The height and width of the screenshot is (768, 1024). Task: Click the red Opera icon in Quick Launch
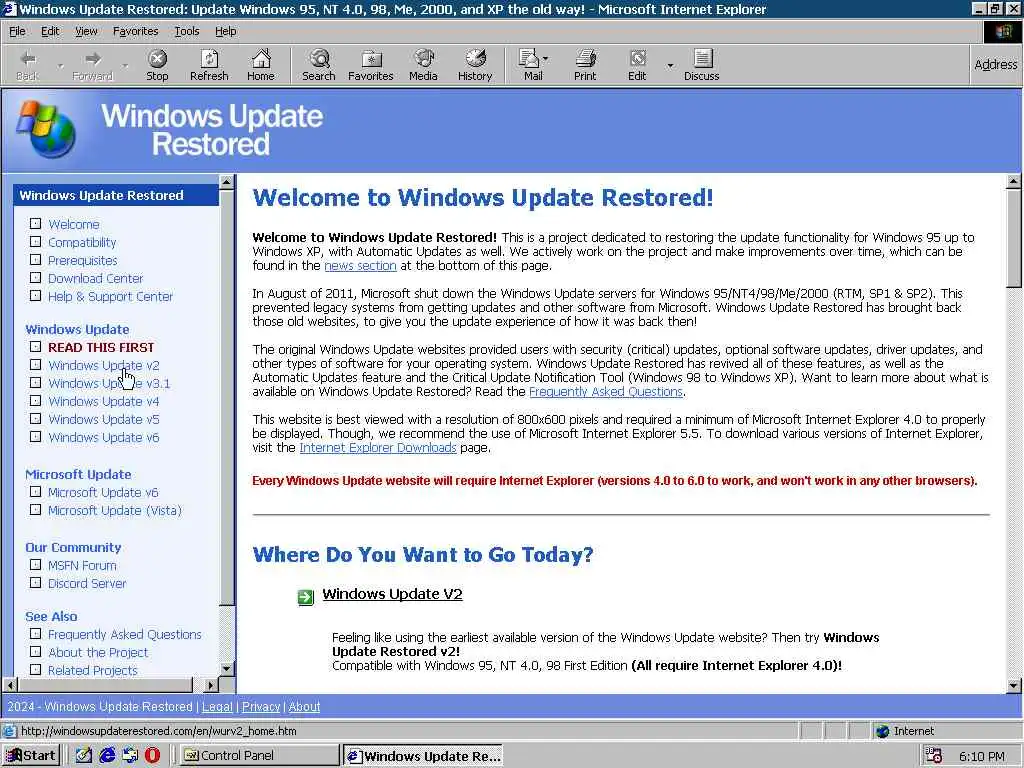(152, 756)
